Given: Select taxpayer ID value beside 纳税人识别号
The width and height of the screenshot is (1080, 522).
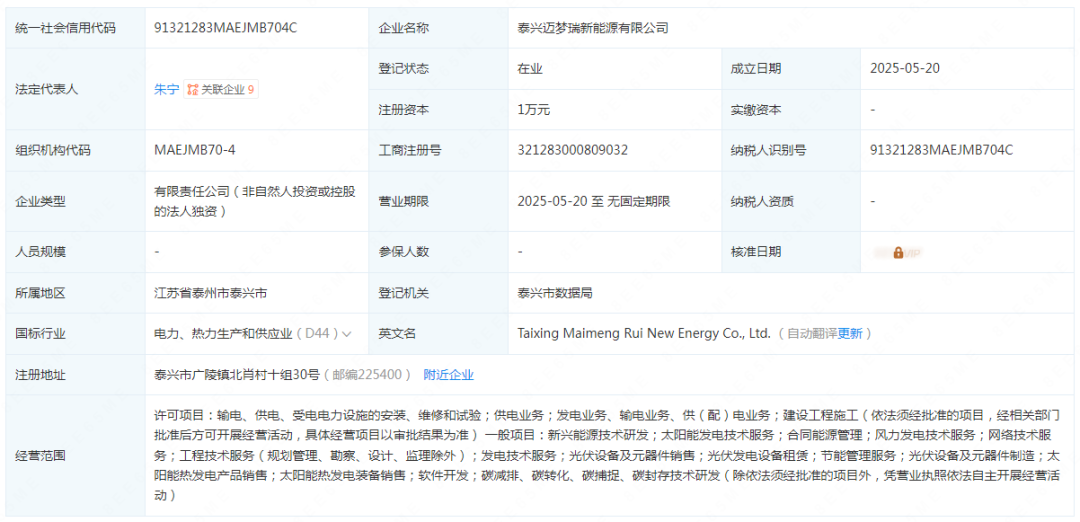Looking at the screenshot, I should (x=942, y=150).
